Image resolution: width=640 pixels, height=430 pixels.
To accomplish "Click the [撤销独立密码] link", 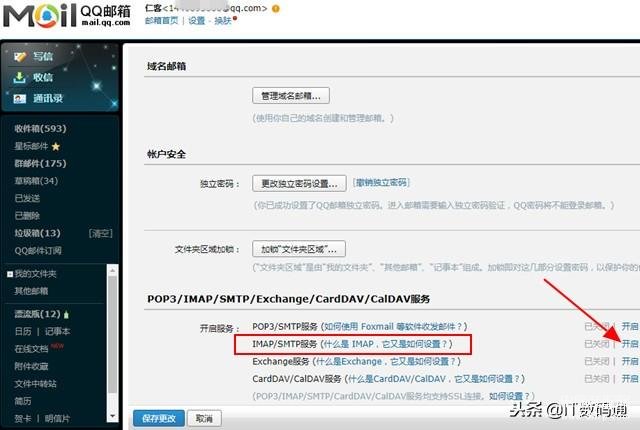I will pyautogui.click(x=381, y=182).
